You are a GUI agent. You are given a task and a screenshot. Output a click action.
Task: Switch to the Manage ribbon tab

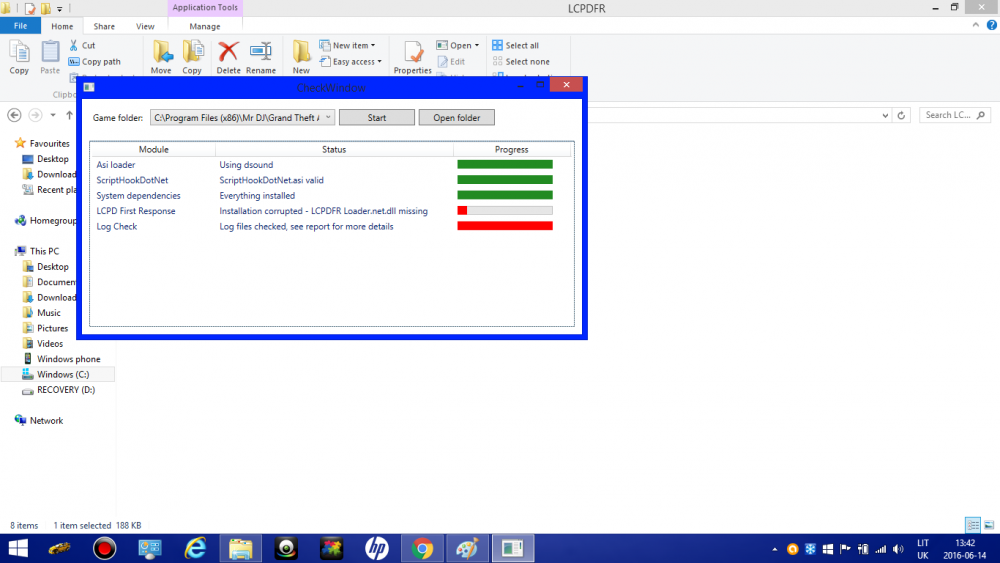205,26
